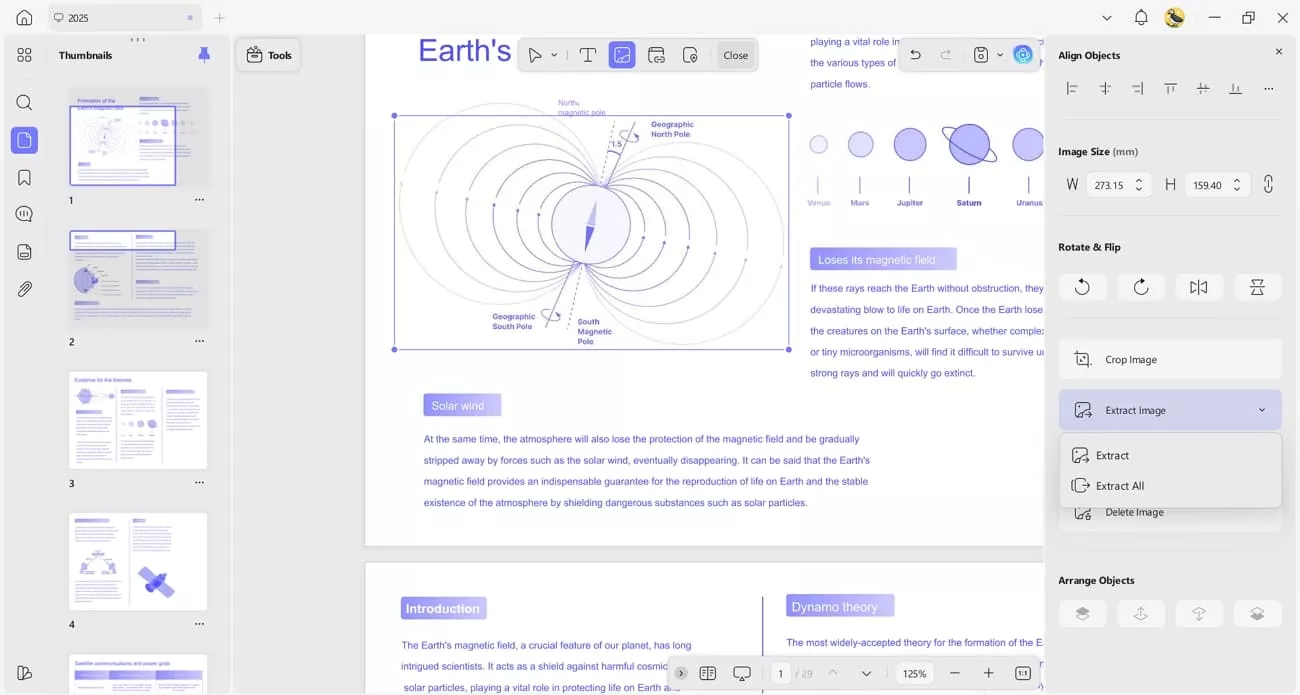This screenshot has height=695, width=1300.
Task: Click the image height H field
Action: pos(1218,185)
